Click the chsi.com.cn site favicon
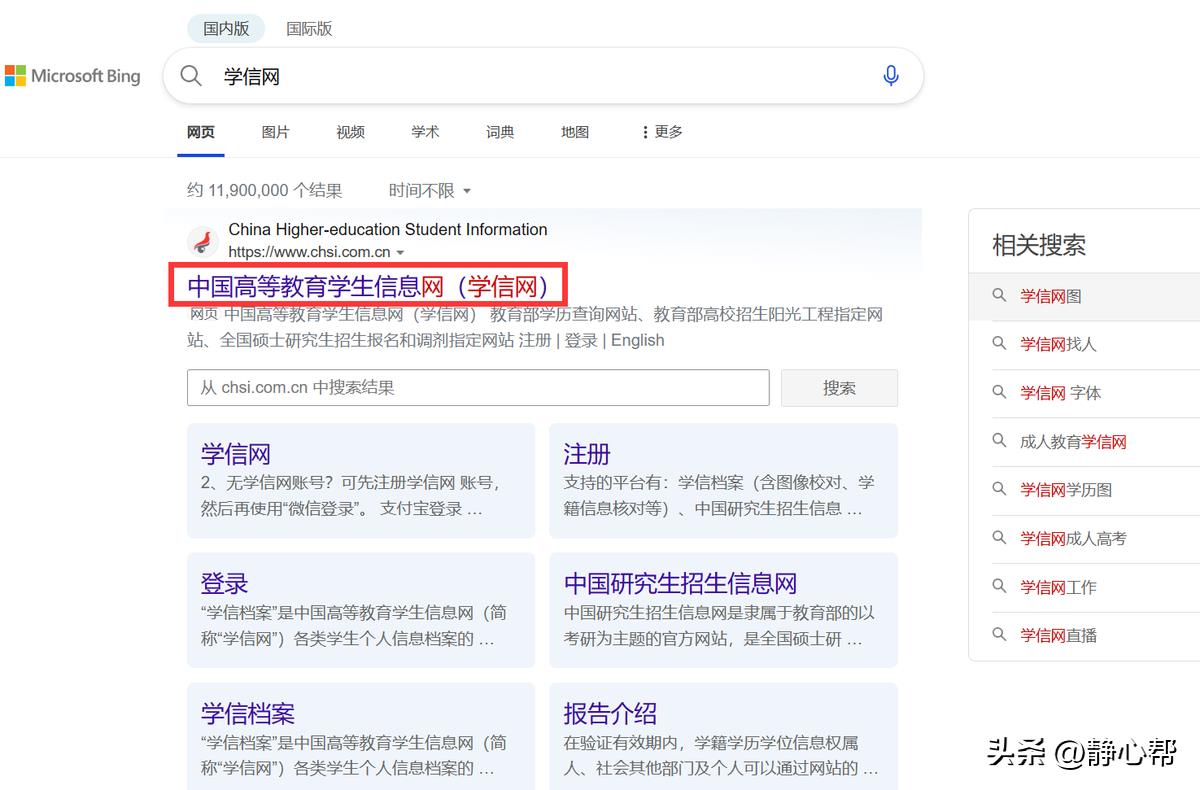The width and height of the screenshot is (1200, 790). (203, 241)
